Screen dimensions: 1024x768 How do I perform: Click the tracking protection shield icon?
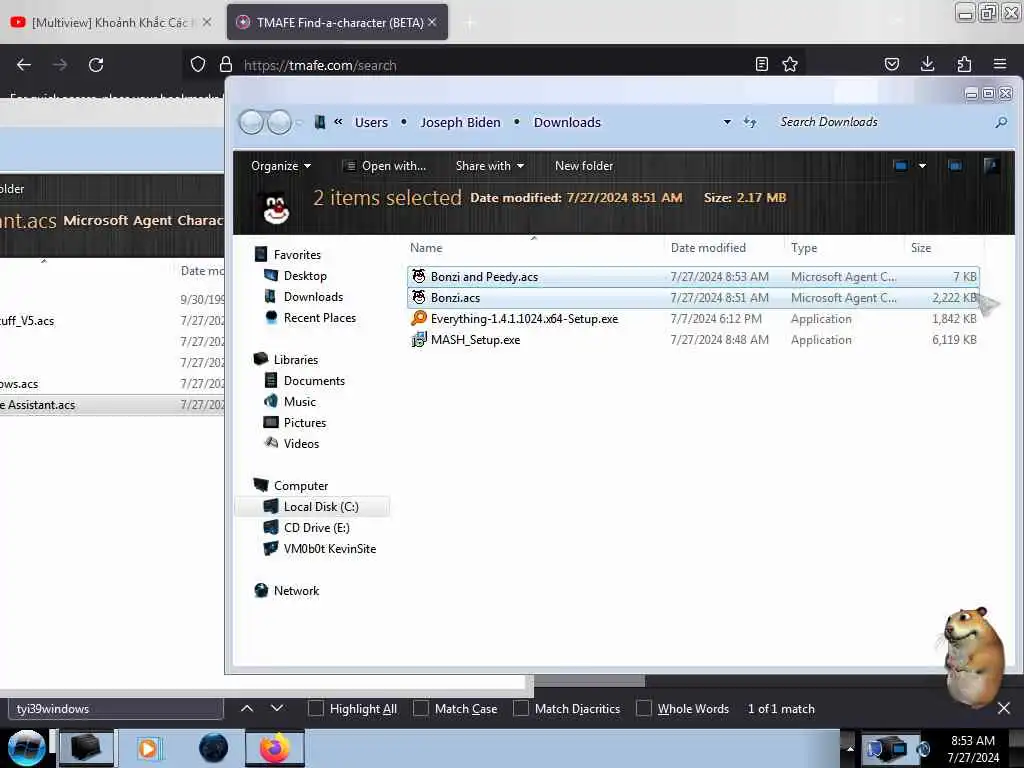[x=198, y=65]
